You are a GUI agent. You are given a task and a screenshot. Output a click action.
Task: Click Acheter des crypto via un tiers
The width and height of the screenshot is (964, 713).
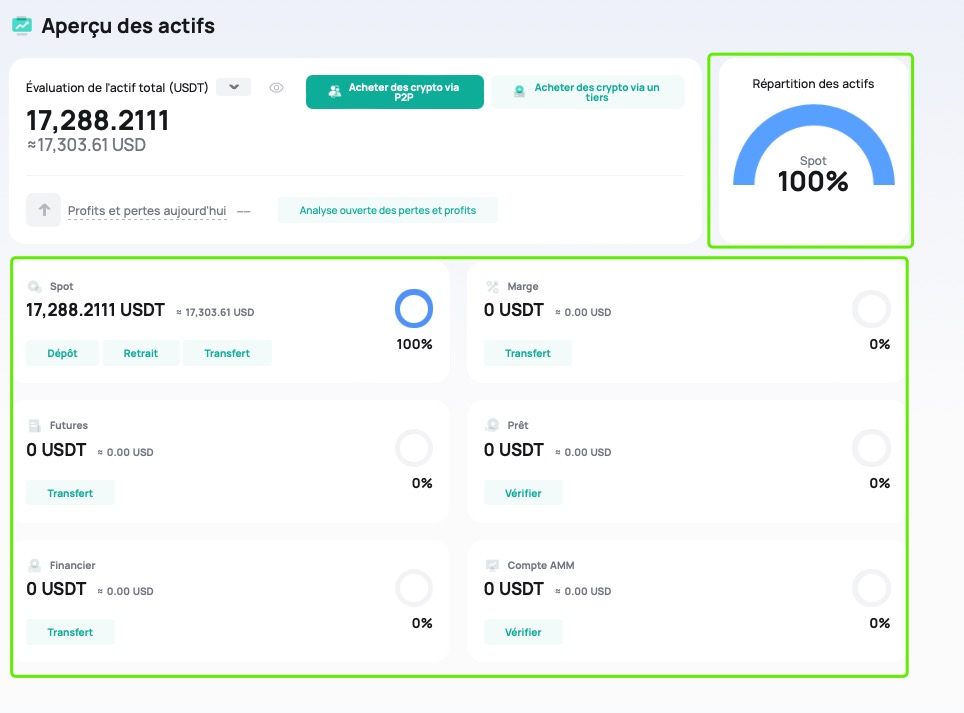(x=588, y=92)
